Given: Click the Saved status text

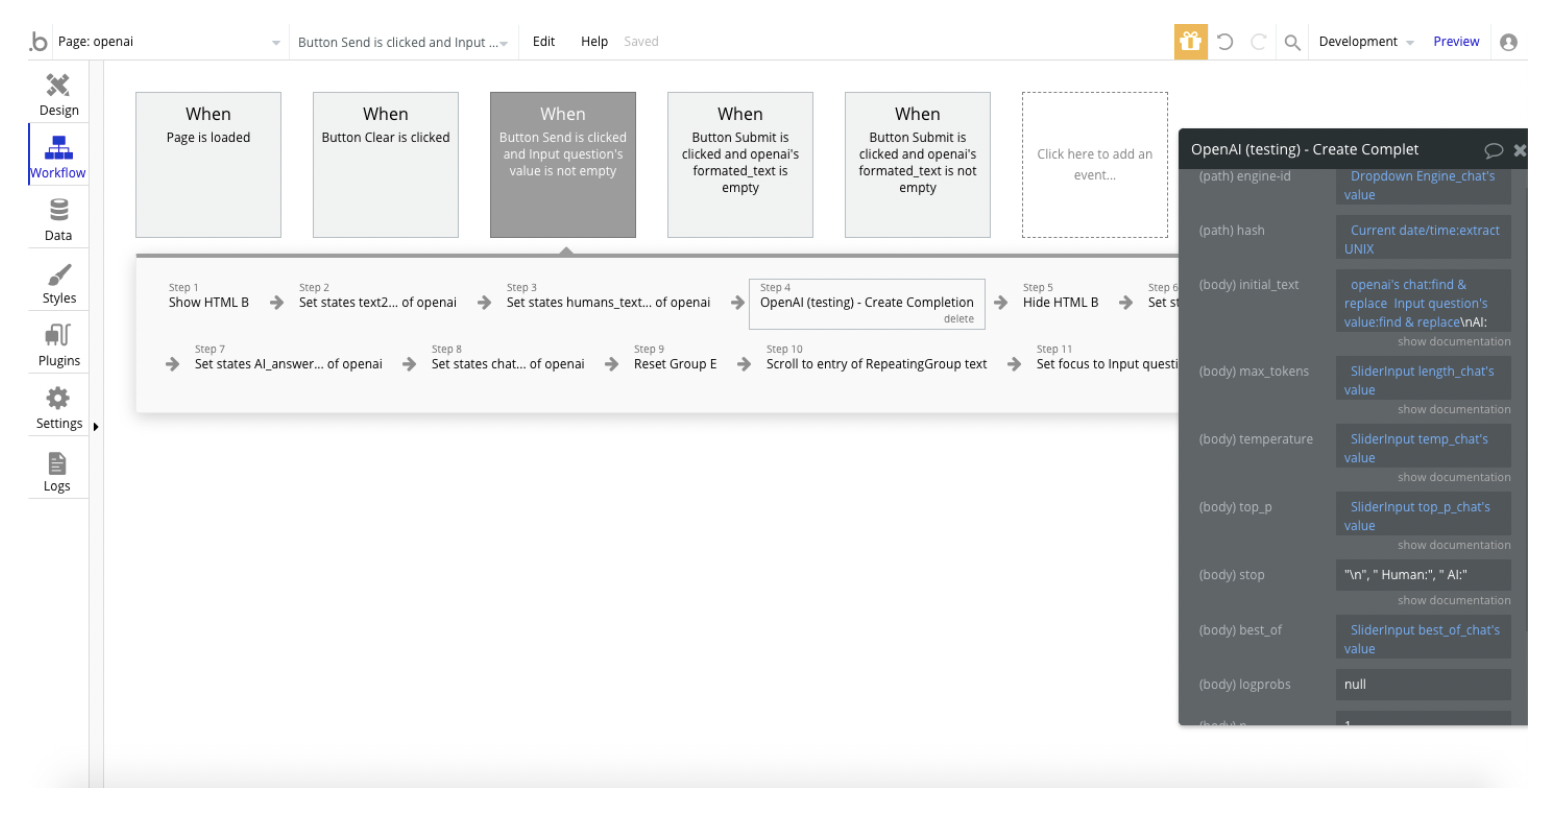Looking at the screenshot, I should pyautogui.click(x=641, y=42).
